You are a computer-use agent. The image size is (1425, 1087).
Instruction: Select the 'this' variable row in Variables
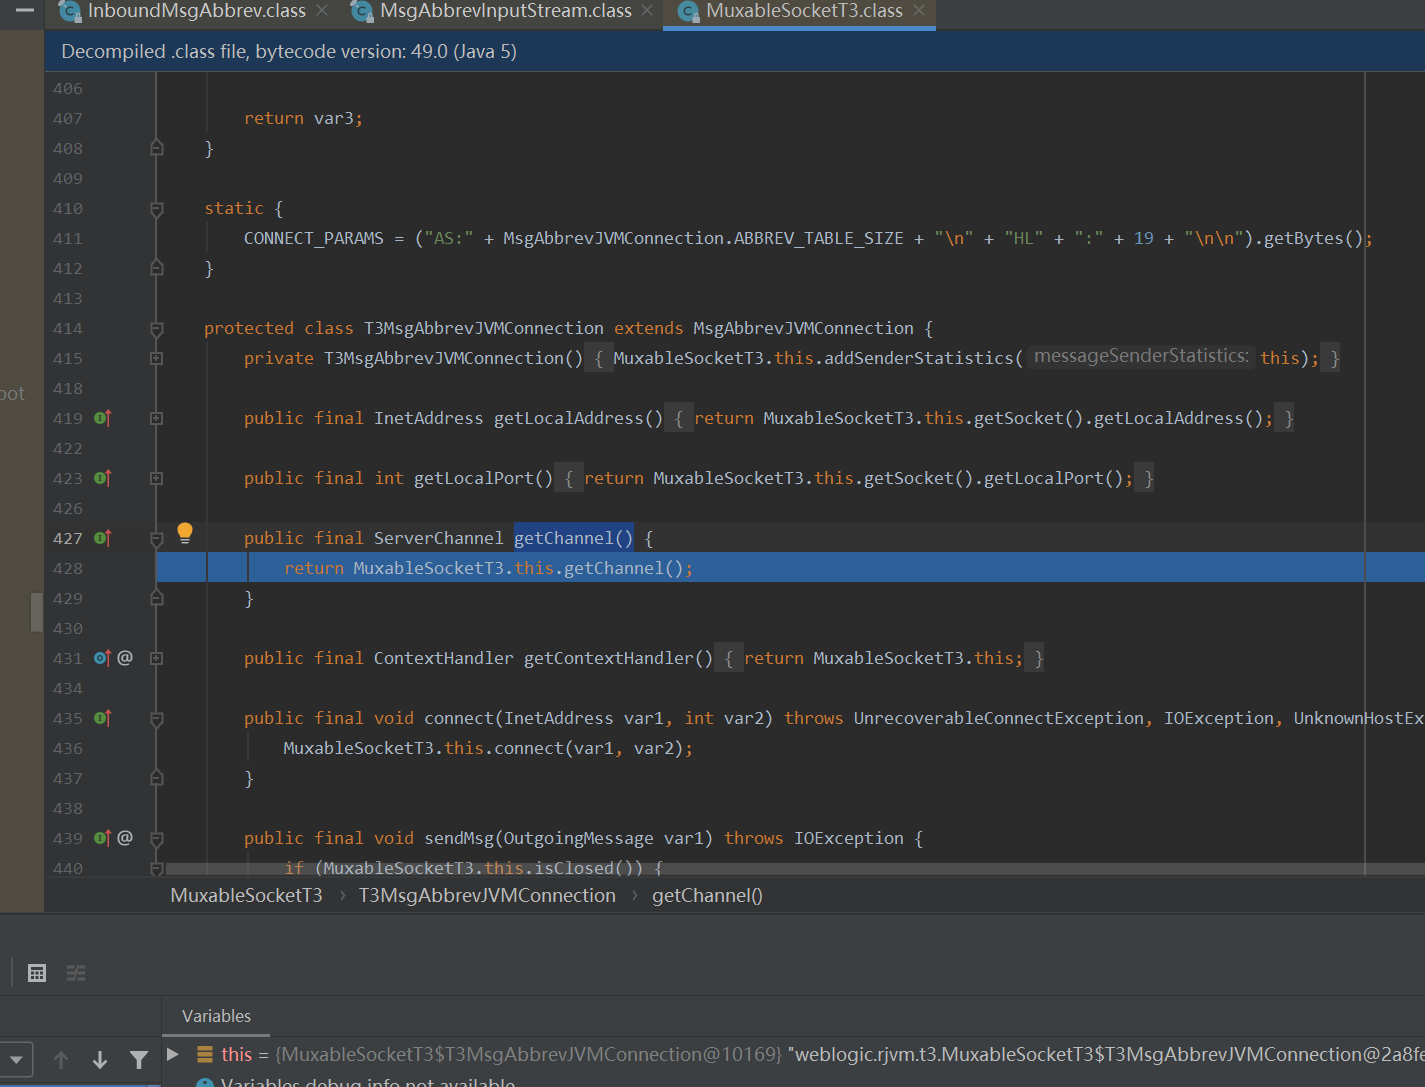[793, 1054]
